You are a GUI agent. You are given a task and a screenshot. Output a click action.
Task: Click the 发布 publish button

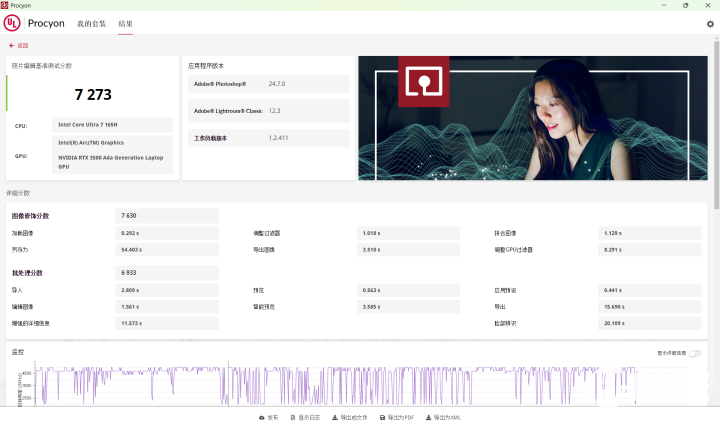pyautogui.click(x=268, y=417)
